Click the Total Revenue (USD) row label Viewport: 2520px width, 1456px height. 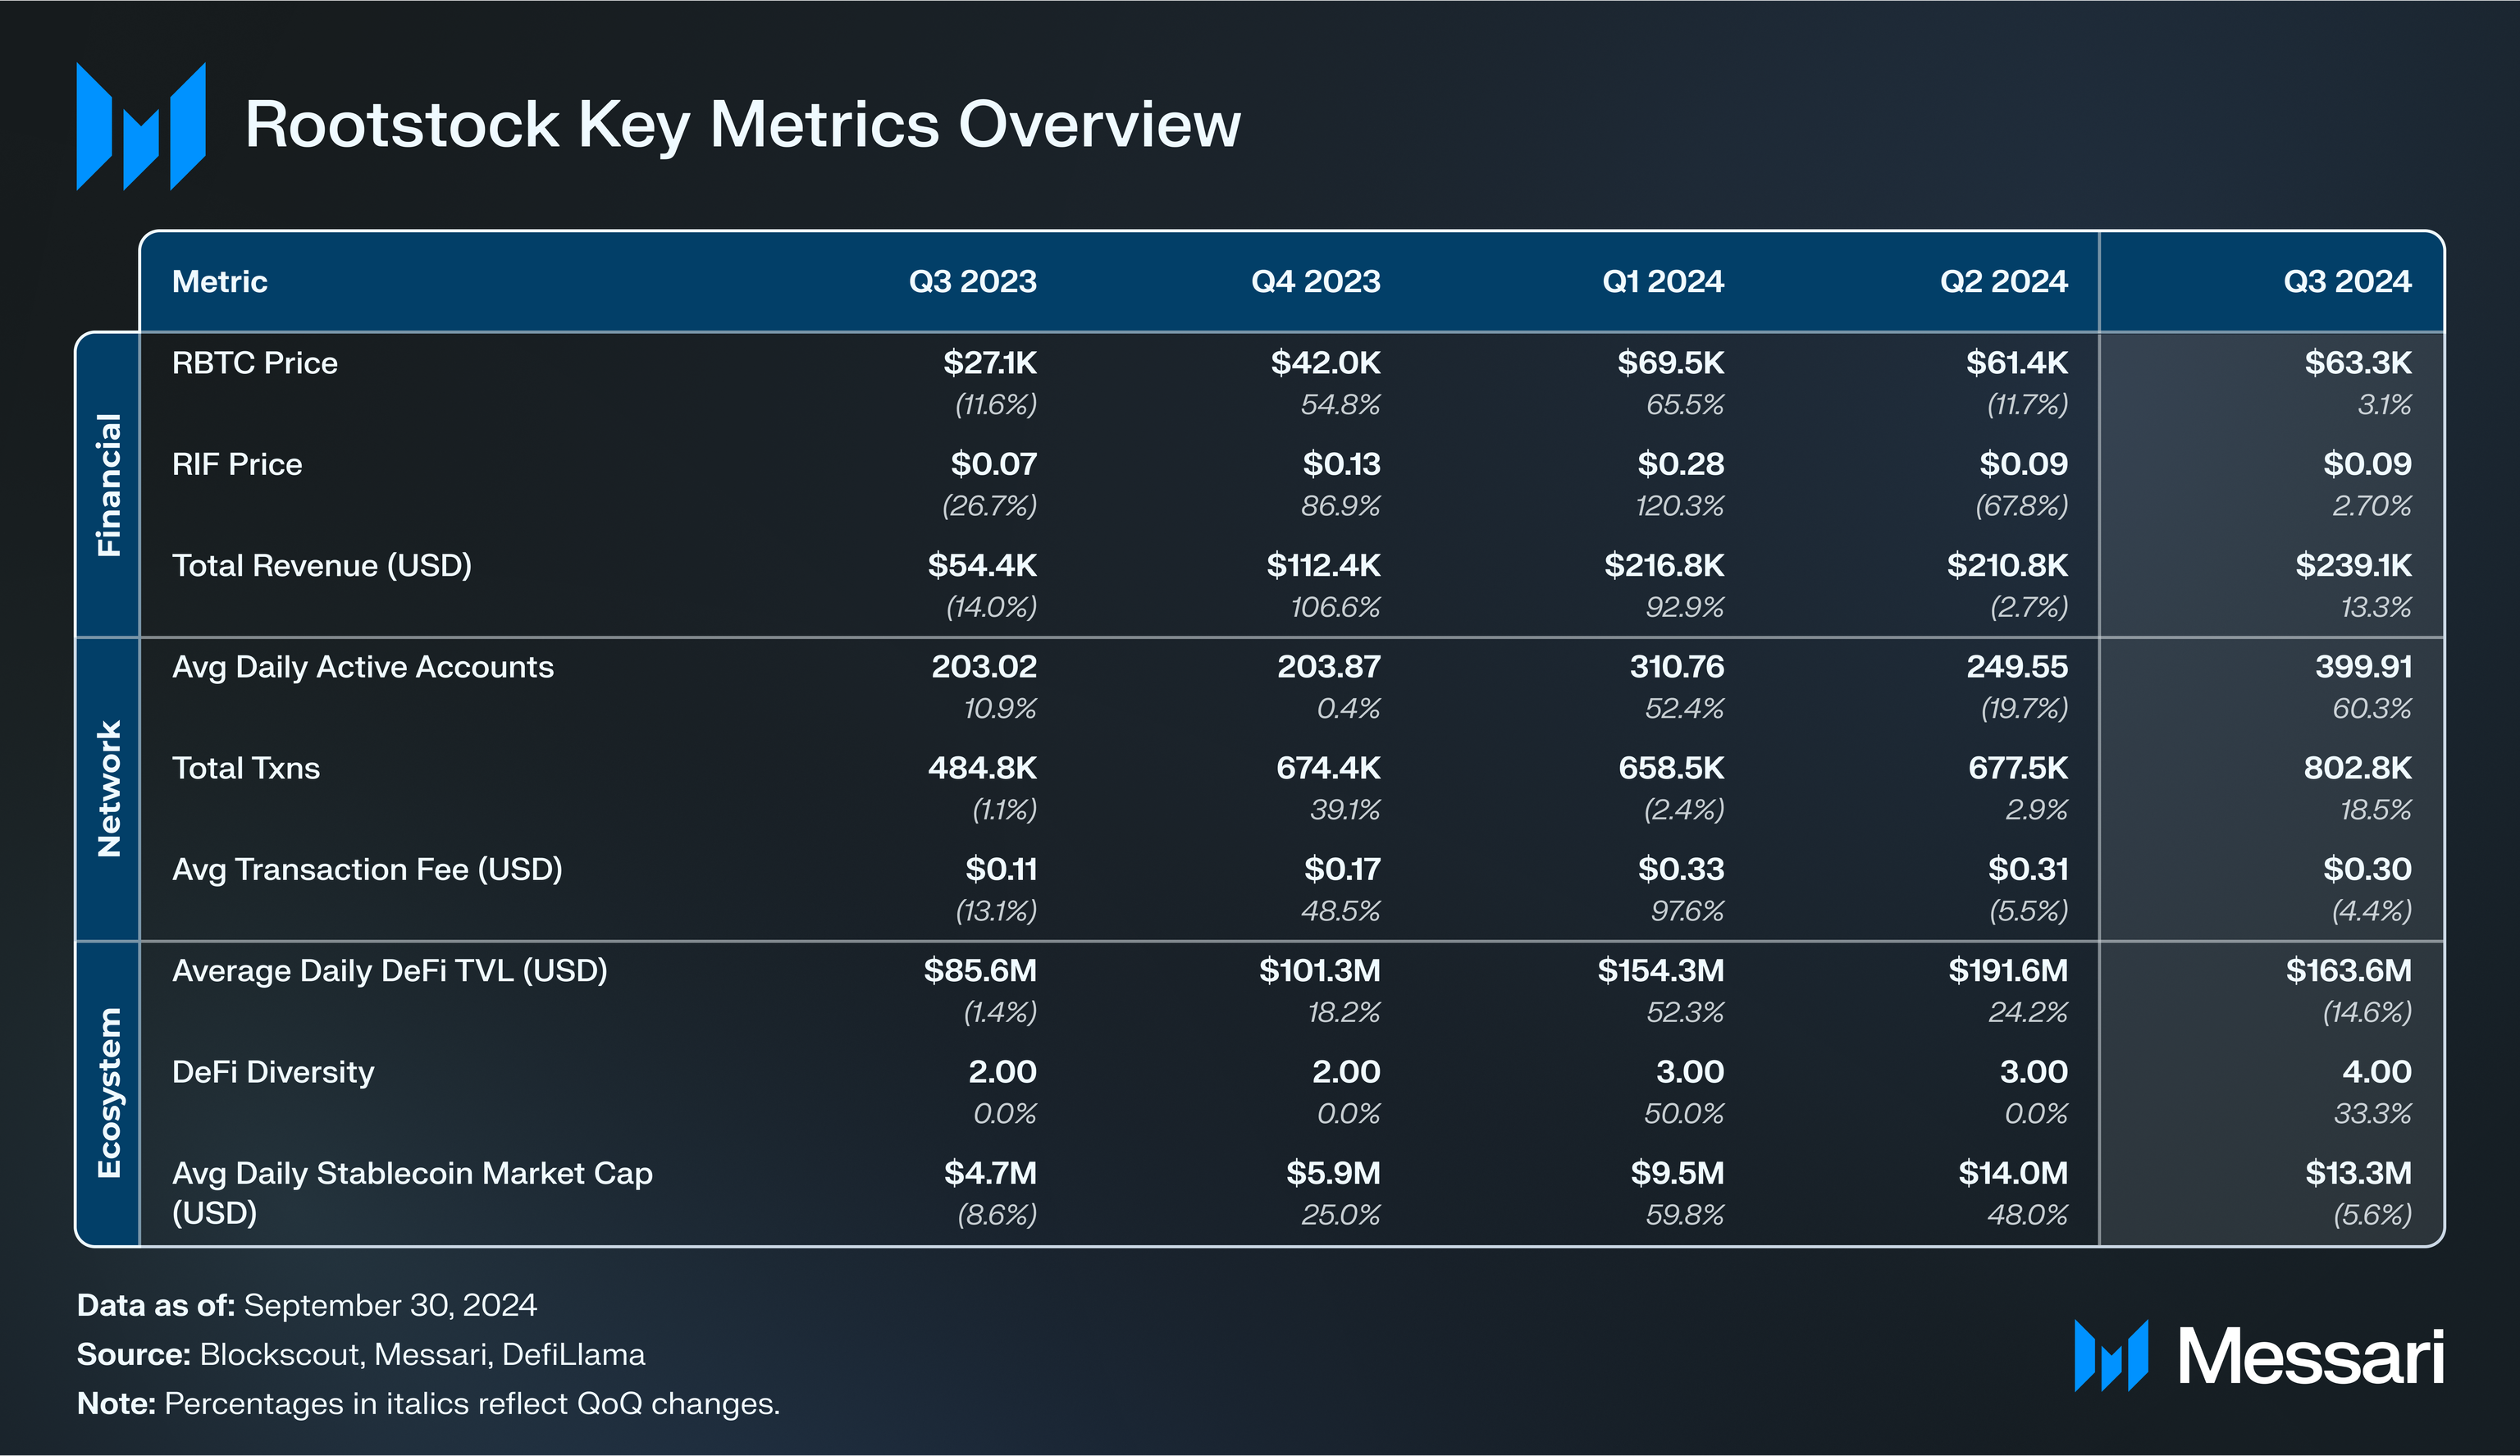point(322,566)
